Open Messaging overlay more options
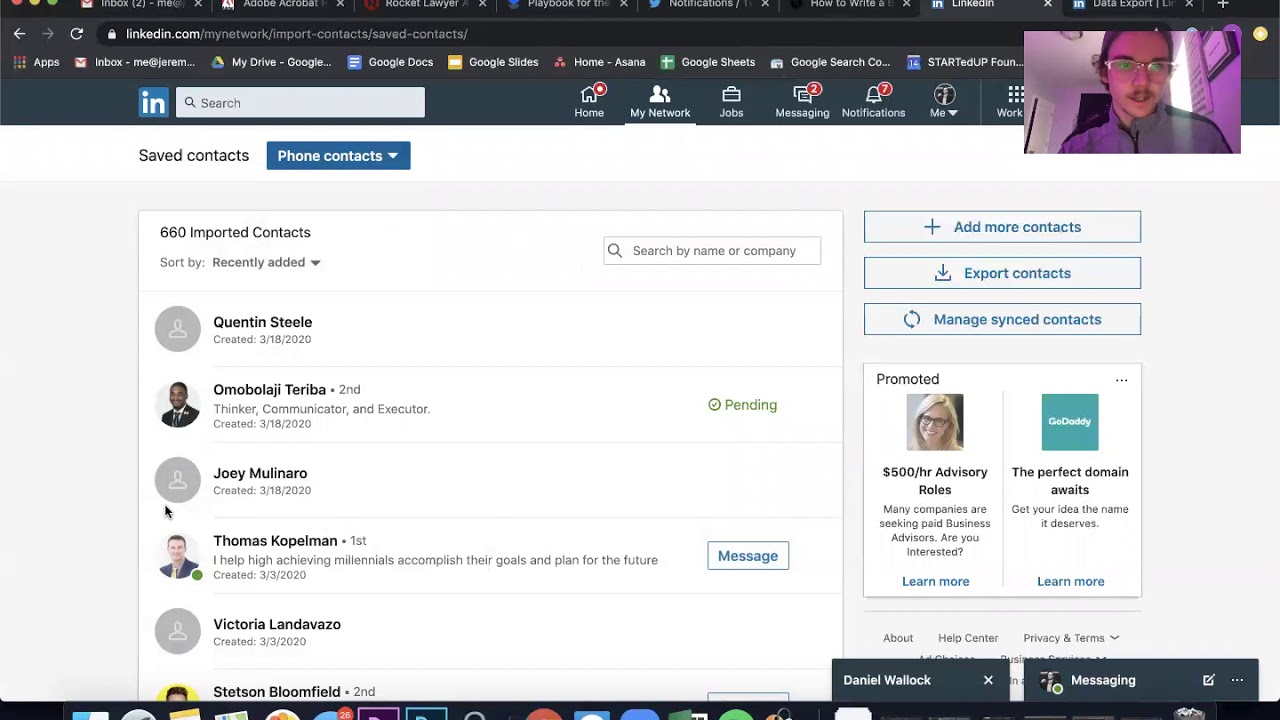The image size is (1280, 720). coord(1237,680)
